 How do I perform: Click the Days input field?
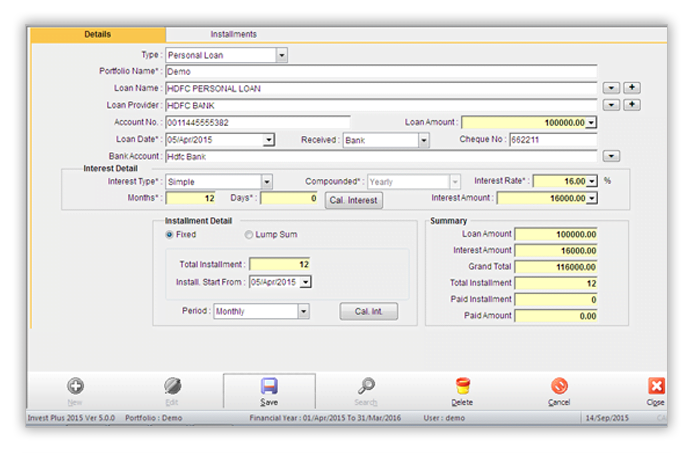pyautogui.click(x=289, y=198)
